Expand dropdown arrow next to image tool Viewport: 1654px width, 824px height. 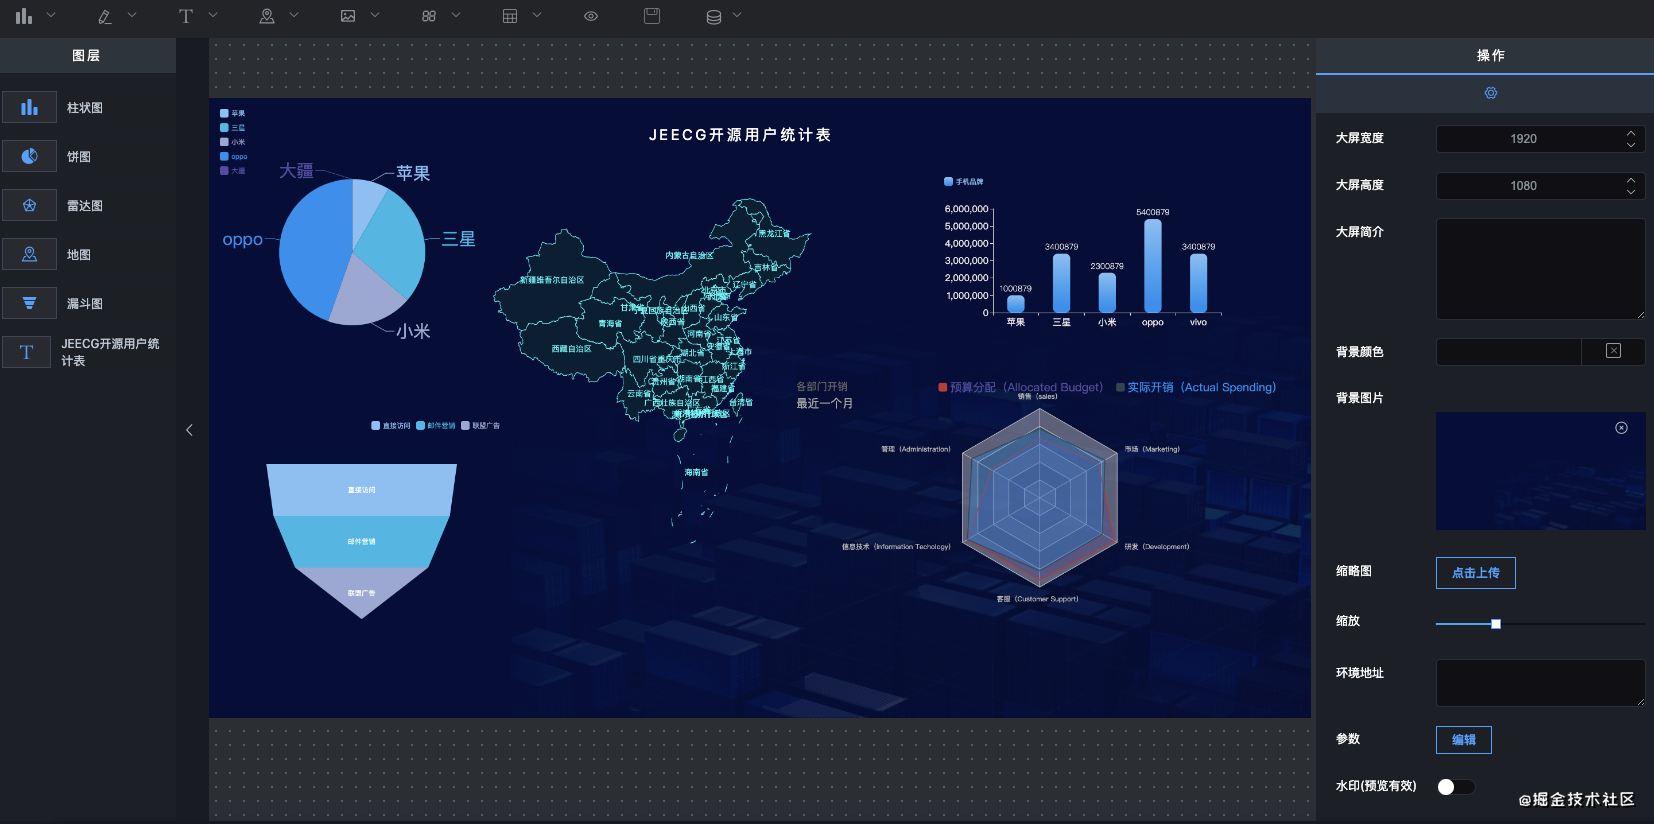375,15
